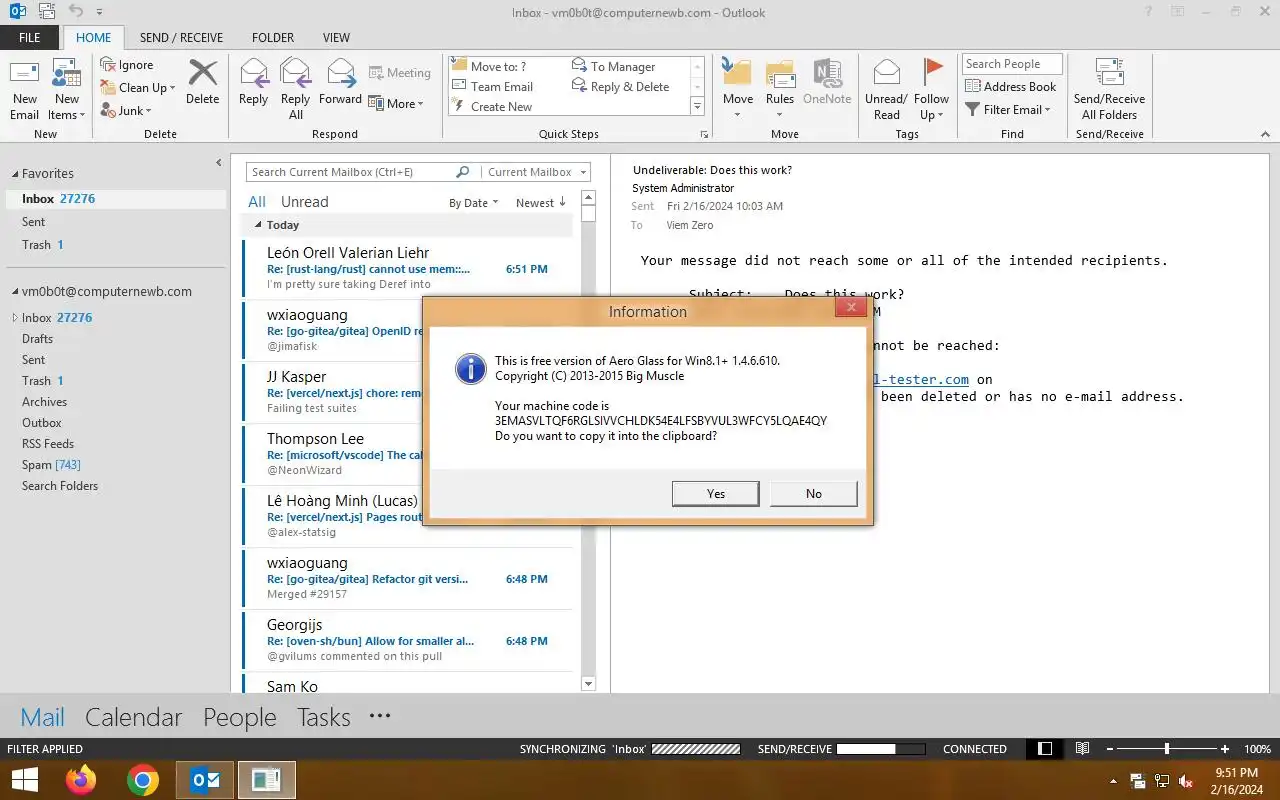Open the Current Mailbox scope dropdown

click(x=535, y=172)
